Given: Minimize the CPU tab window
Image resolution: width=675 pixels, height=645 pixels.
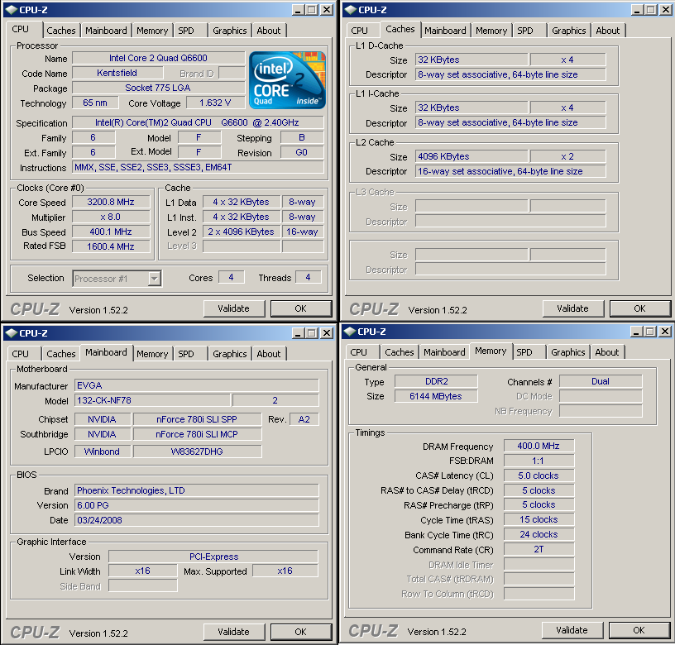Looking at the screenshot, I should (x=298, y=10).
